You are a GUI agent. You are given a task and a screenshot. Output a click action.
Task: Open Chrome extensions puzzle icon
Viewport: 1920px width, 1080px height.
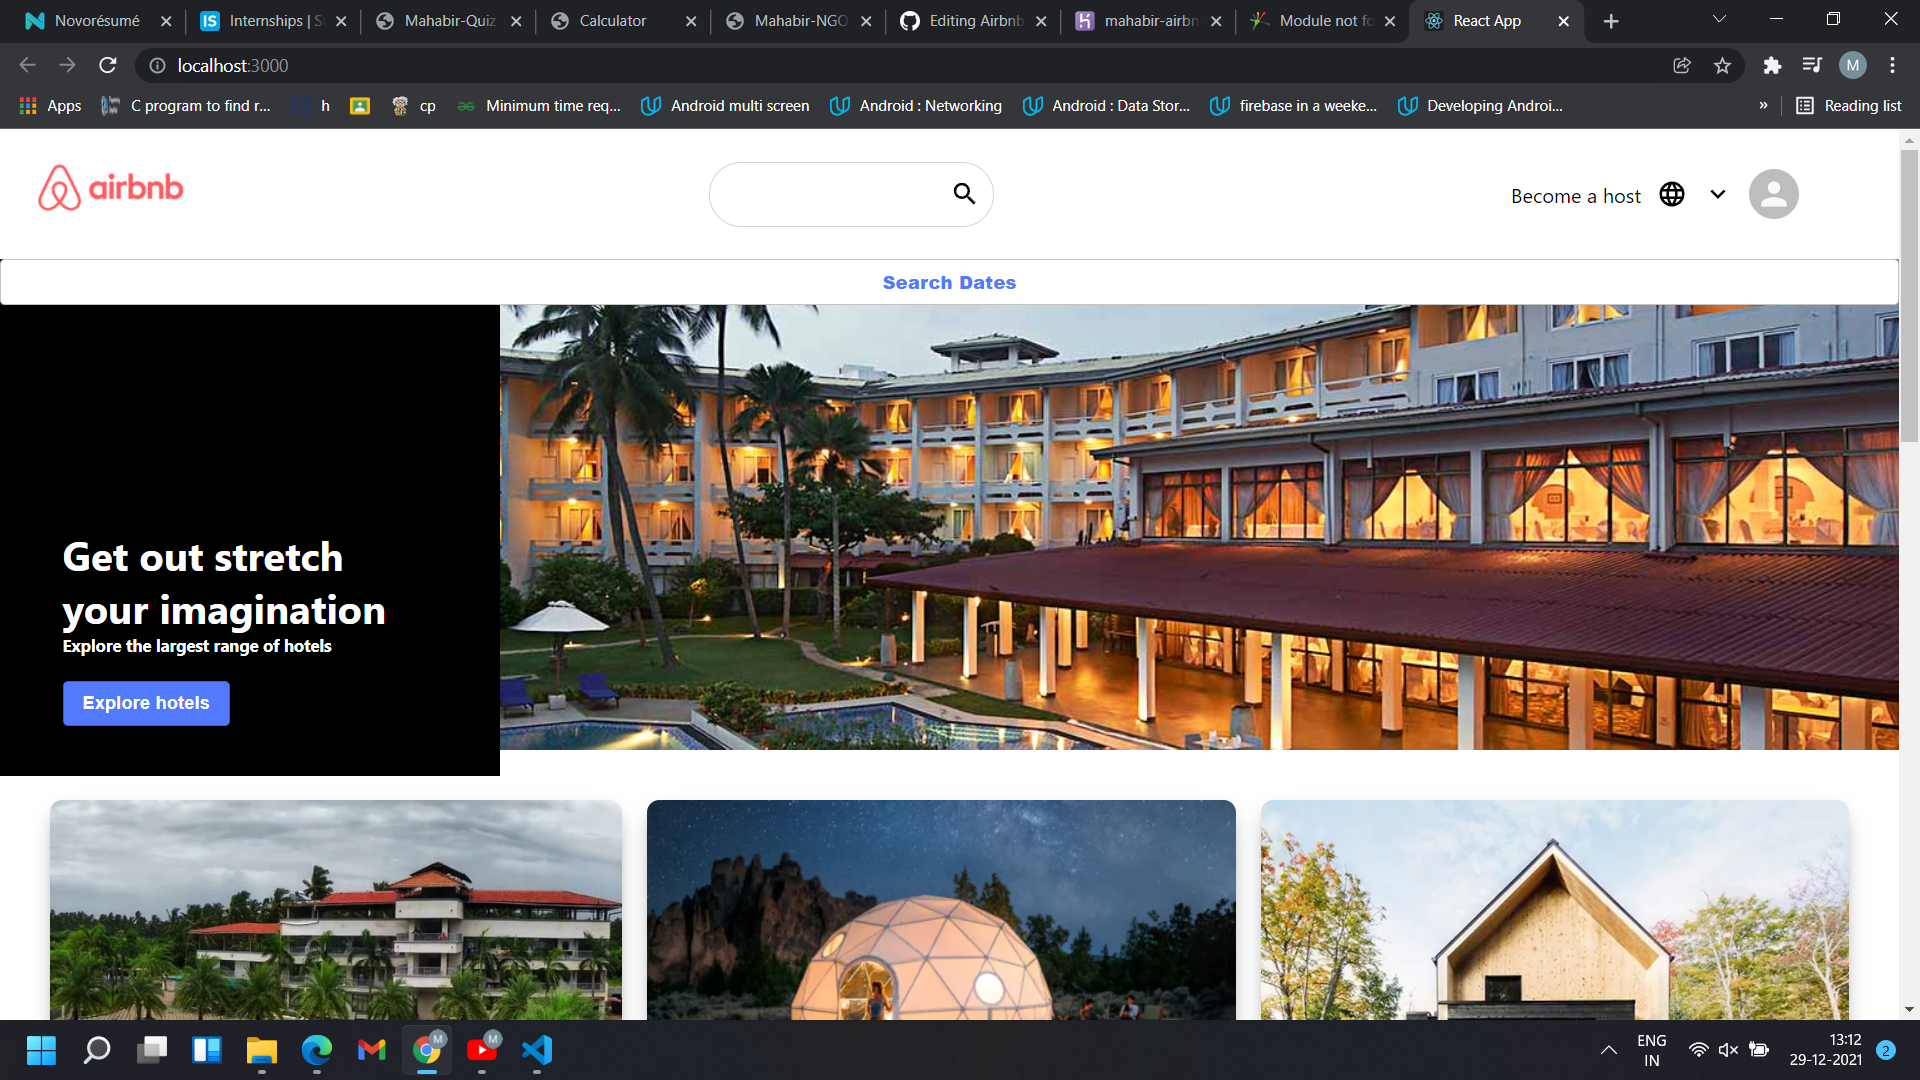tap(1772, 65)
